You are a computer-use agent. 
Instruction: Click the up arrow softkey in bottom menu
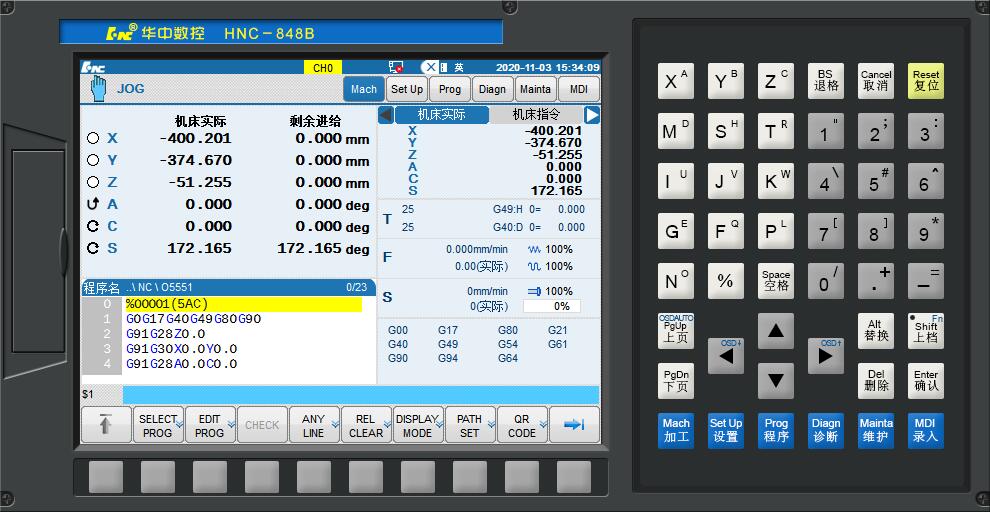point(105,425)
